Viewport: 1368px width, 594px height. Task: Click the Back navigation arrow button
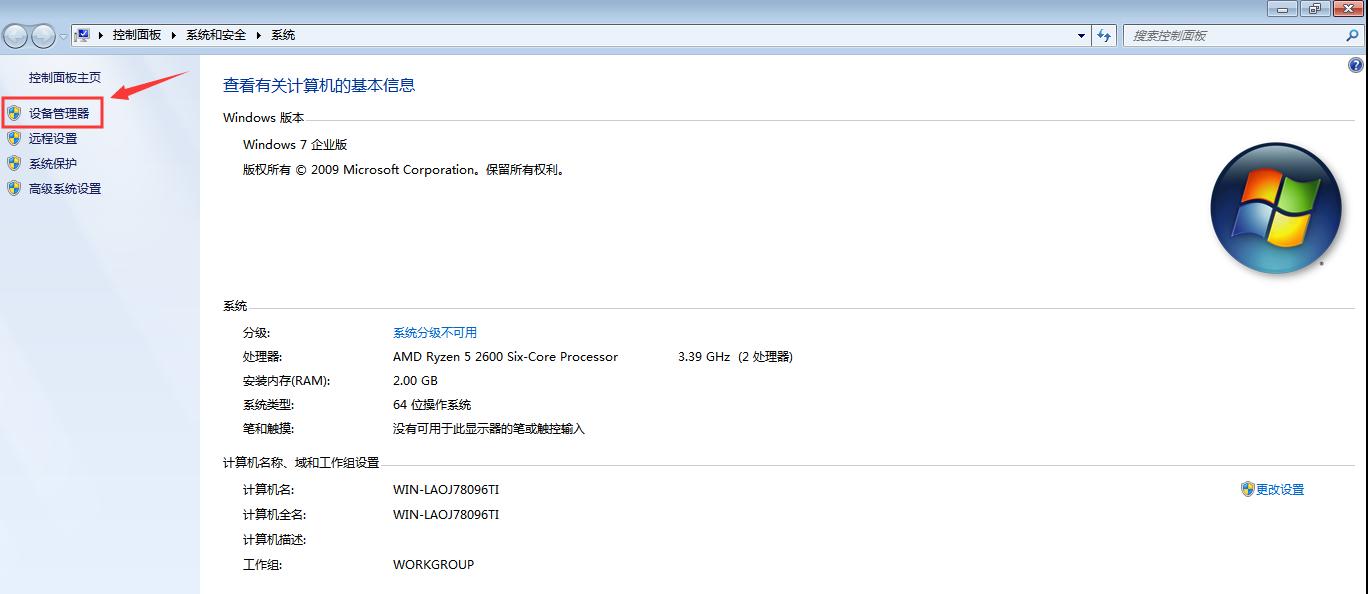point(15,36)
